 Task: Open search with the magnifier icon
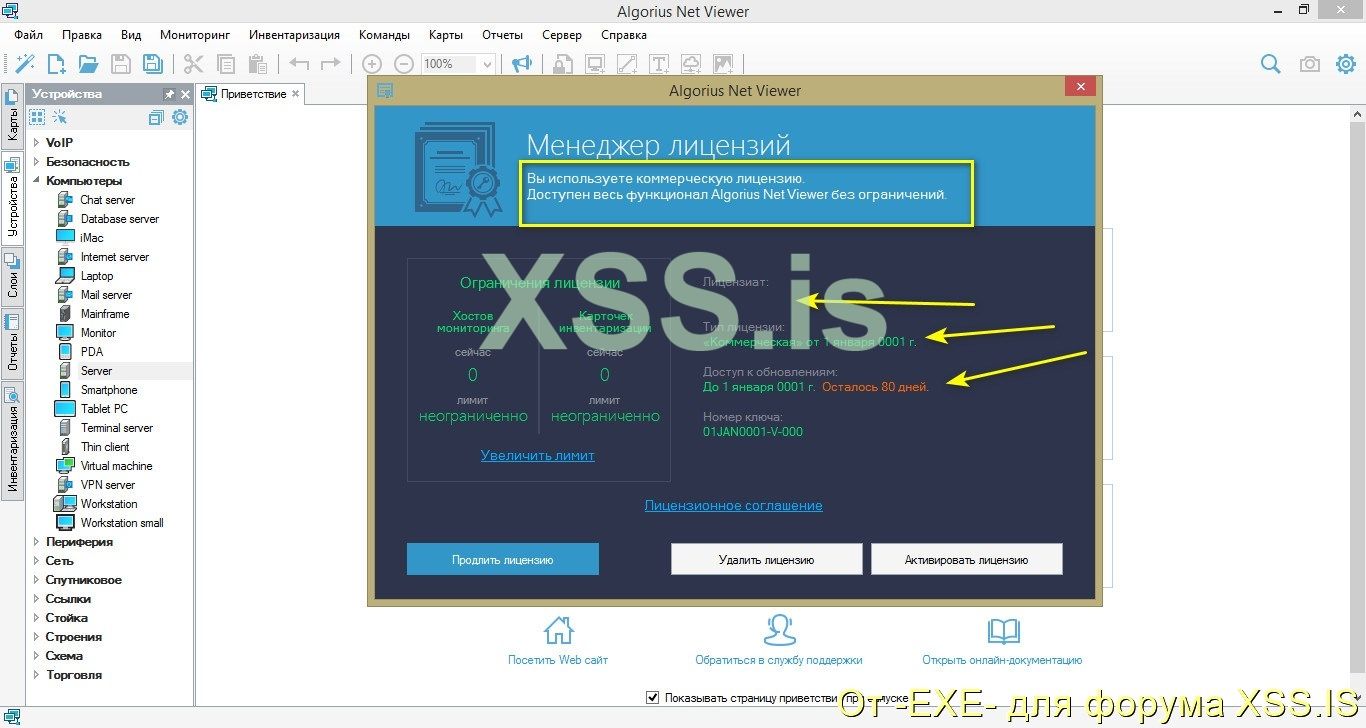tap(1270, 64)
